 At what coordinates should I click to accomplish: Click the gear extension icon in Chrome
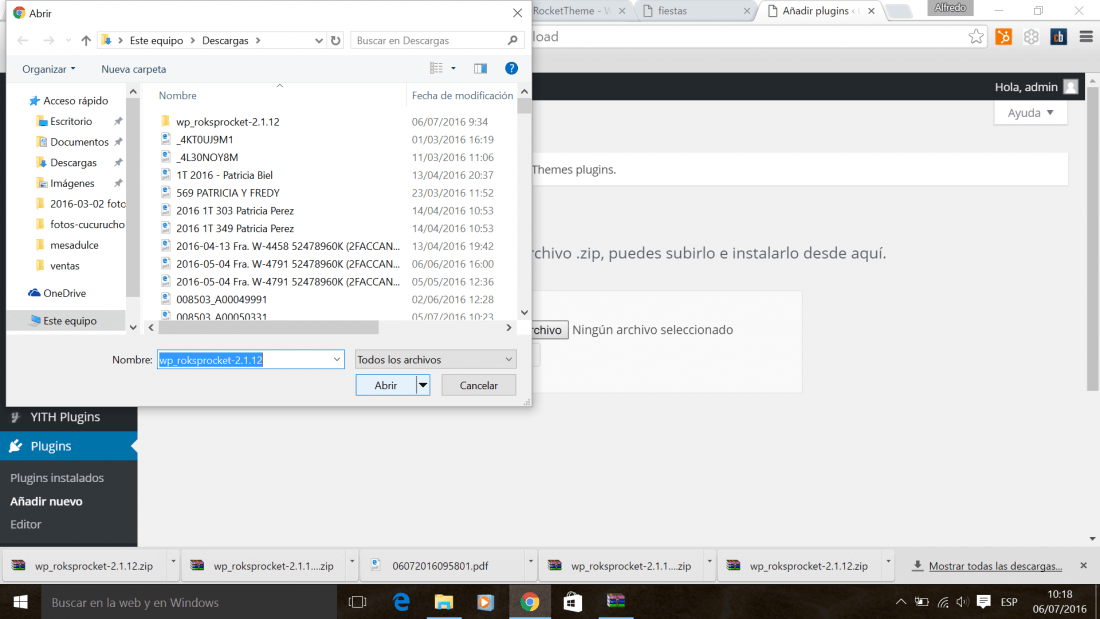[x=1031, y=36]
